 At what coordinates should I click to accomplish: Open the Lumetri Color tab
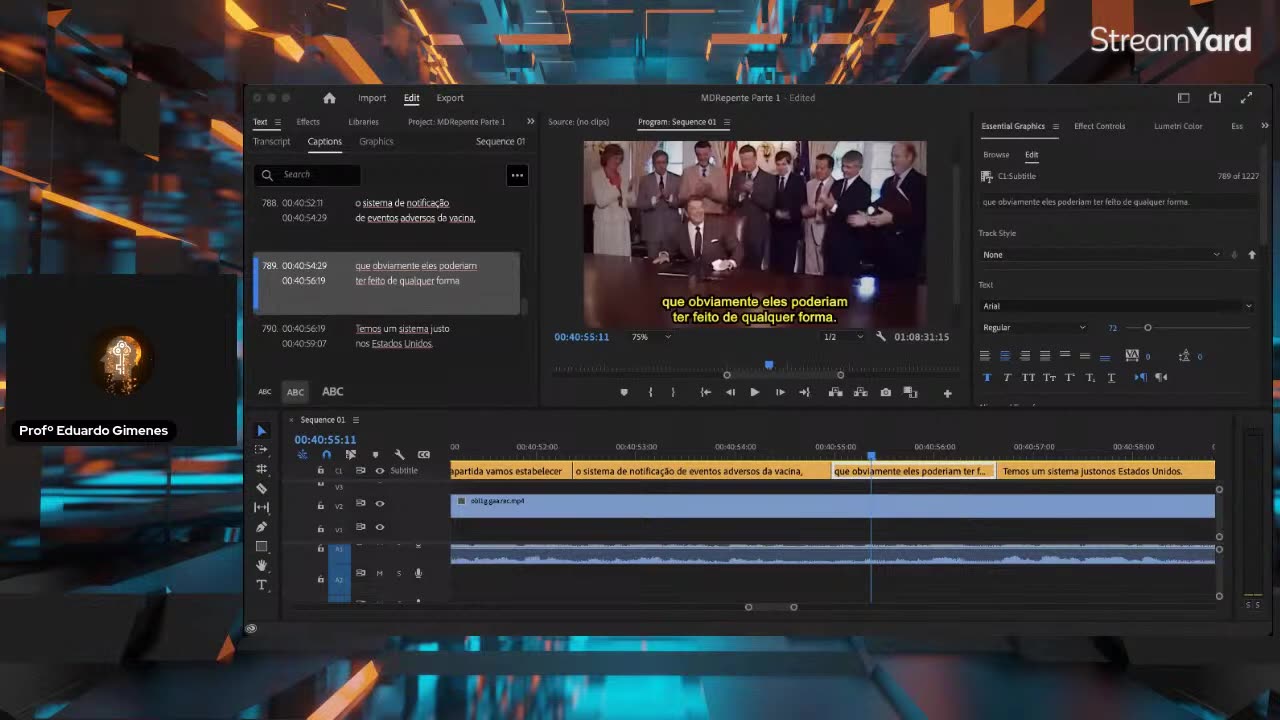click(x=1178, y=127)
